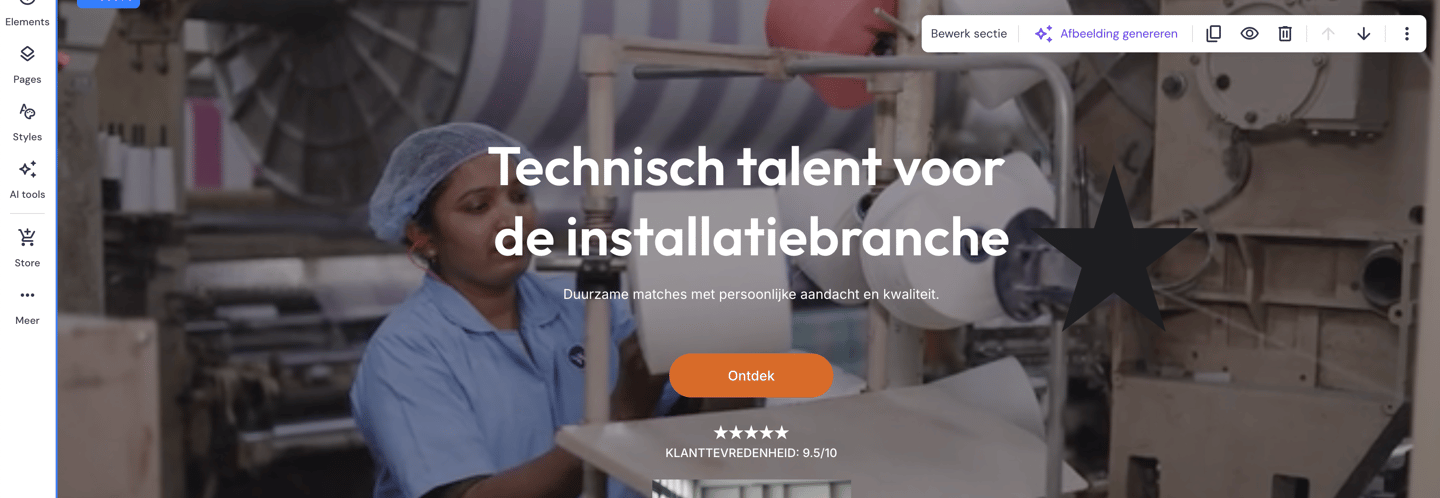Click Afbeelding genereren AI button
Viewport: 1440px width, 498px height.
pyautogui.click(x=1106, y=33)
